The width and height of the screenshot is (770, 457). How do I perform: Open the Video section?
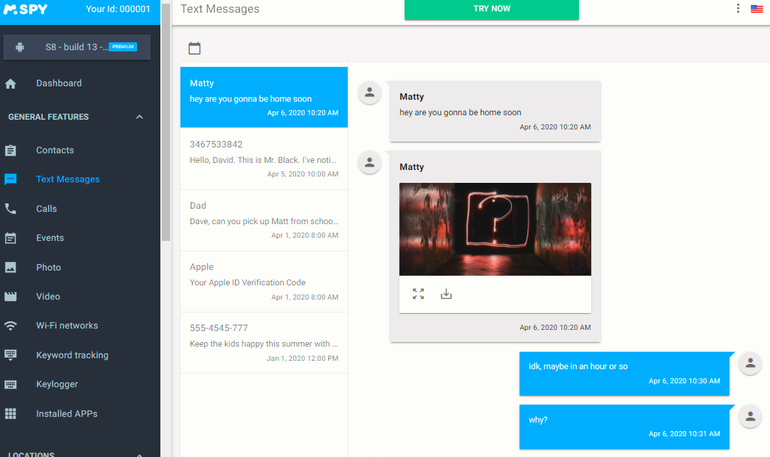pos(48,296)
